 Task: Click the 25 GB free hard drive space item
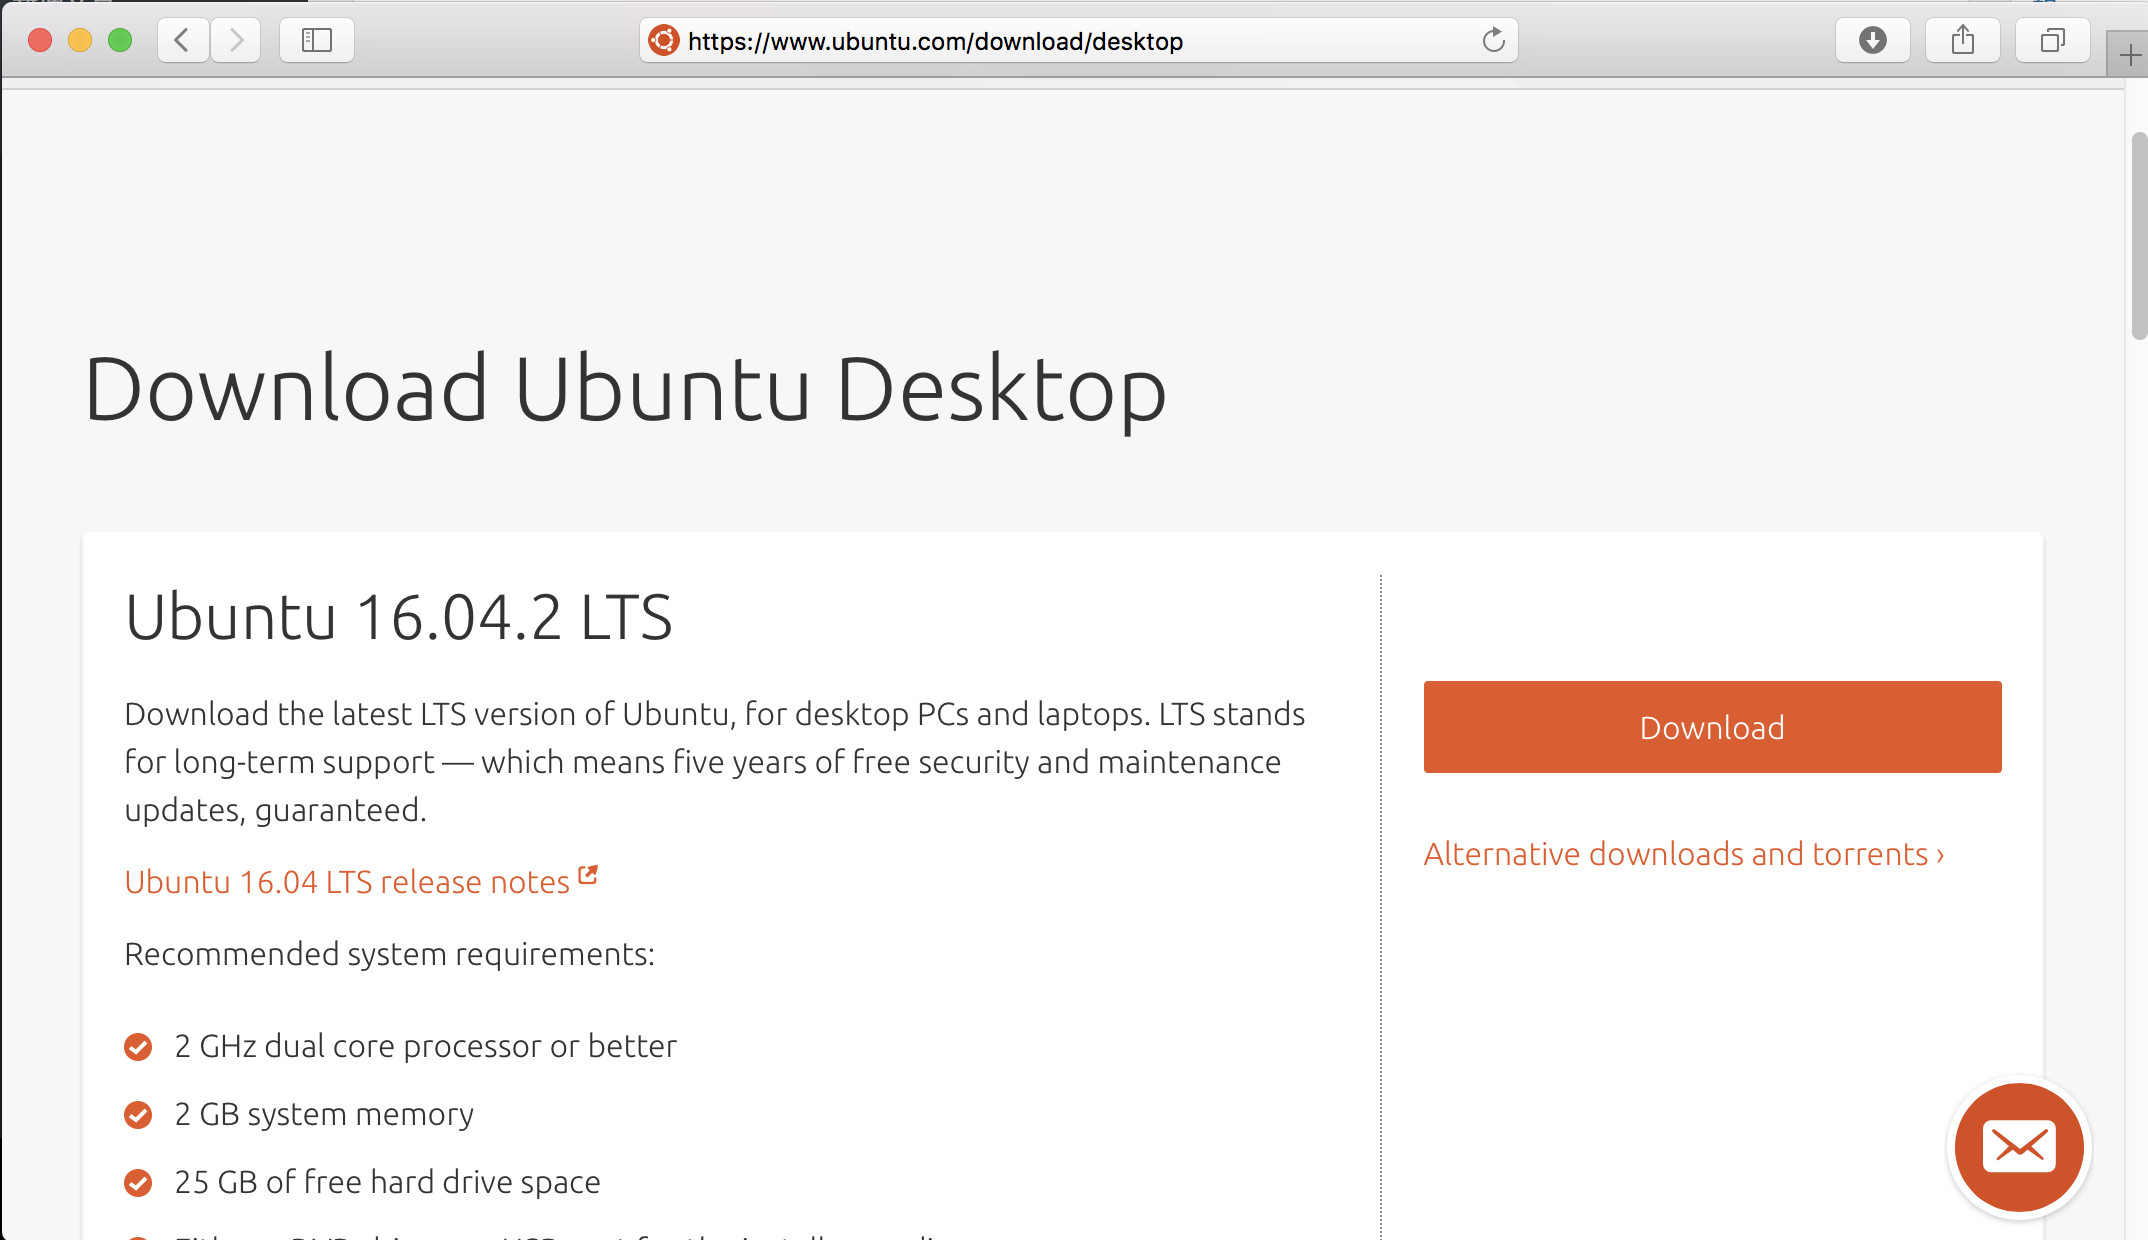[387, 1182]
